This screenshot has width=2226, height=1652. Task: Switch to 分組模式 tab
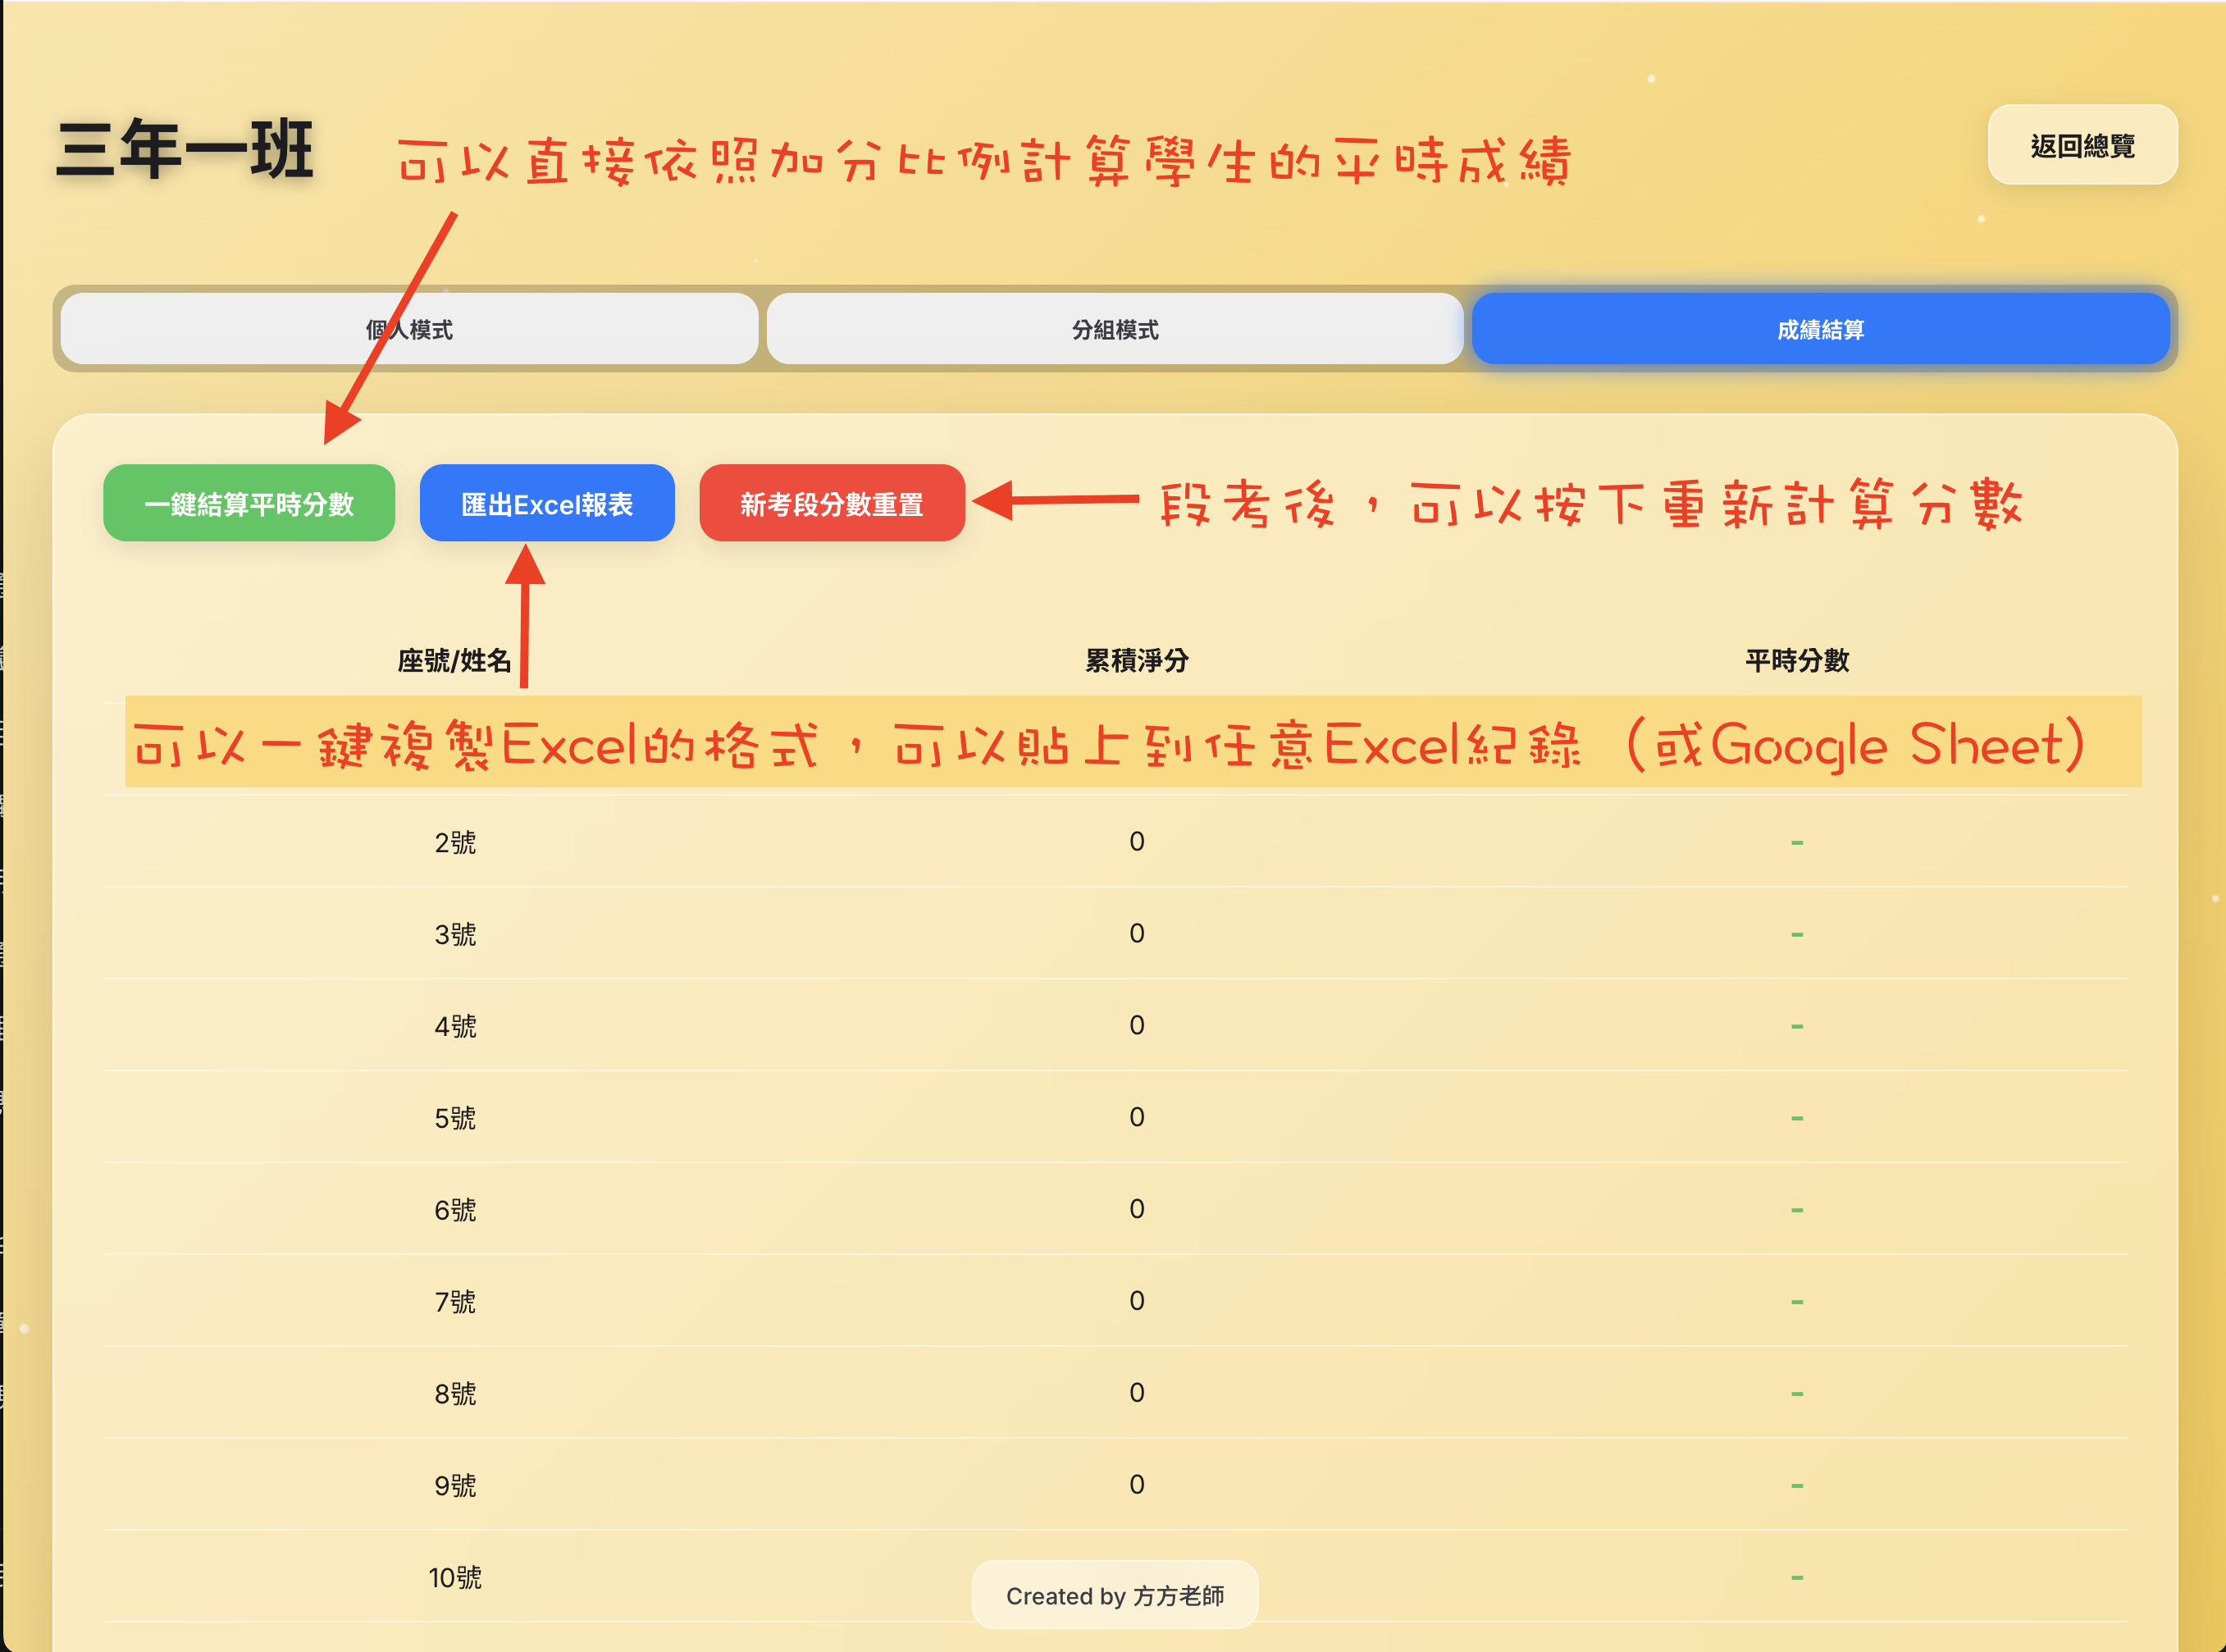[x=1114, y=330]
